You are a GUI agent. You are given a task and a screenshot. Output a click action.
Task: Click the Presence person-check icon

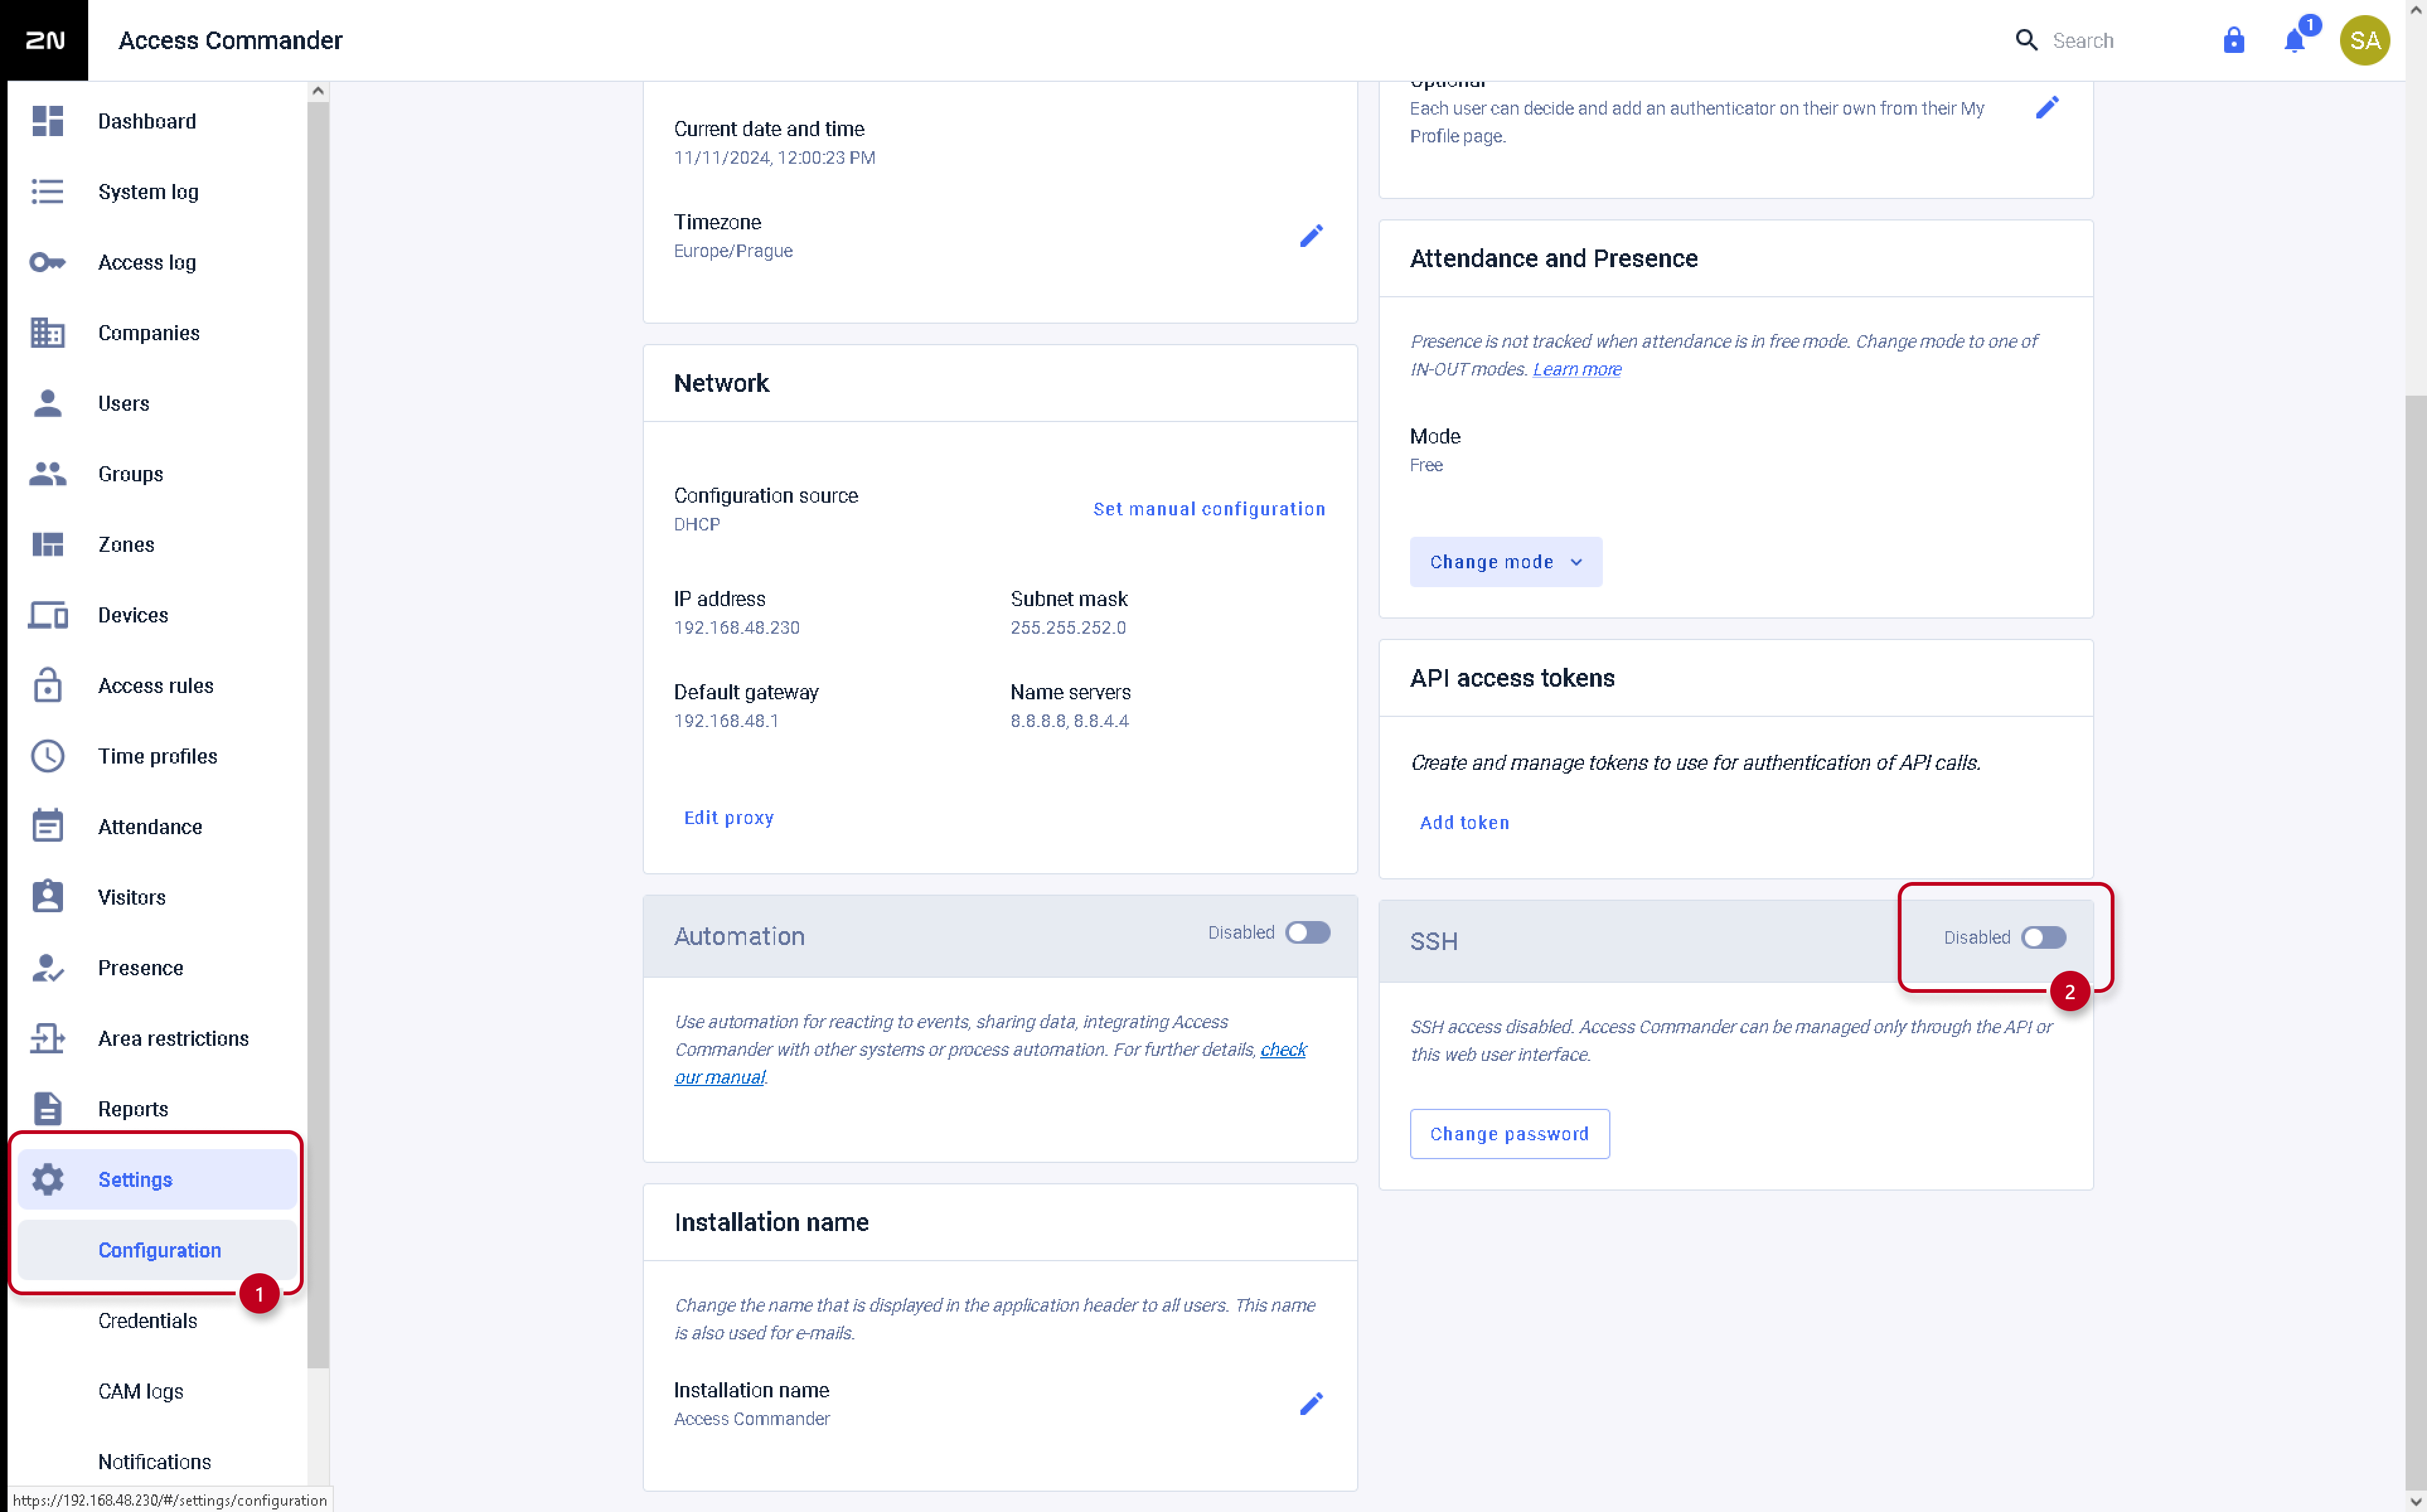[x=47, y=967]
